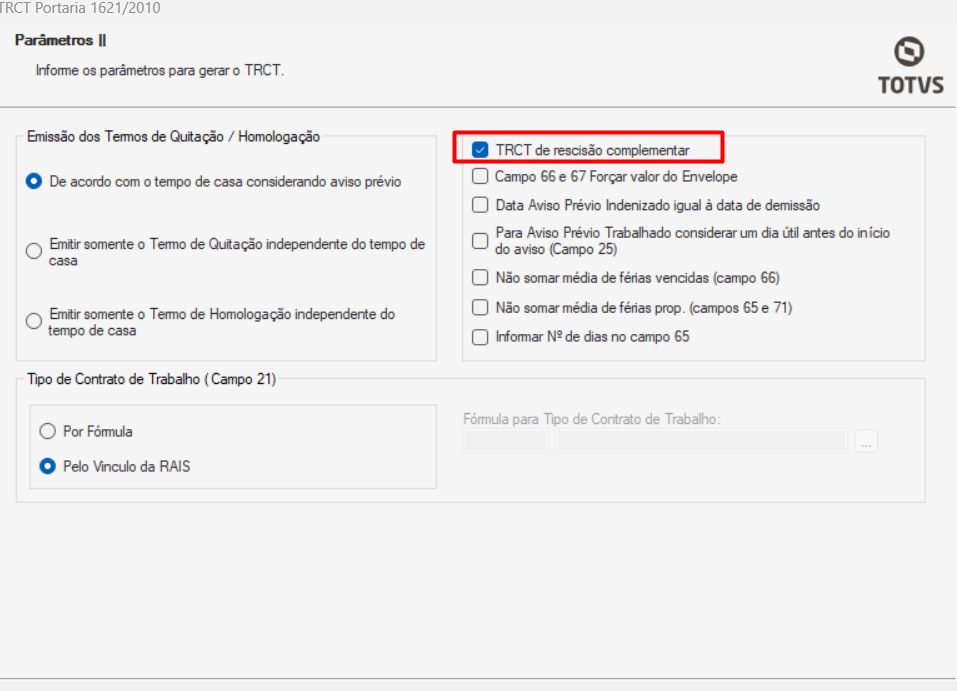957x691 pixels.
Task: Click the Fórmula para Tipo de Contrato label
Action: coord(591,419)
